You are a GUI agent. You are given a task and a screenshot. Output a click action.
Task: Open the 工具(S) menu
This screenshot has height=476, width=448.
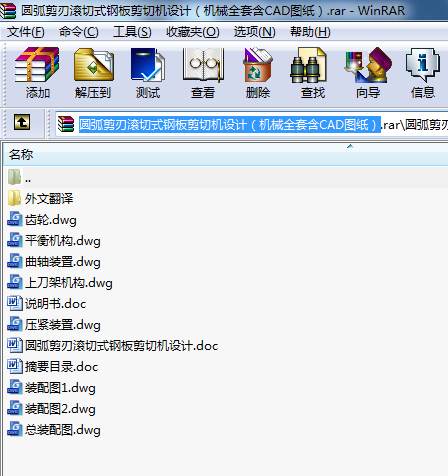pyautogui.click(x=132, y=32)
